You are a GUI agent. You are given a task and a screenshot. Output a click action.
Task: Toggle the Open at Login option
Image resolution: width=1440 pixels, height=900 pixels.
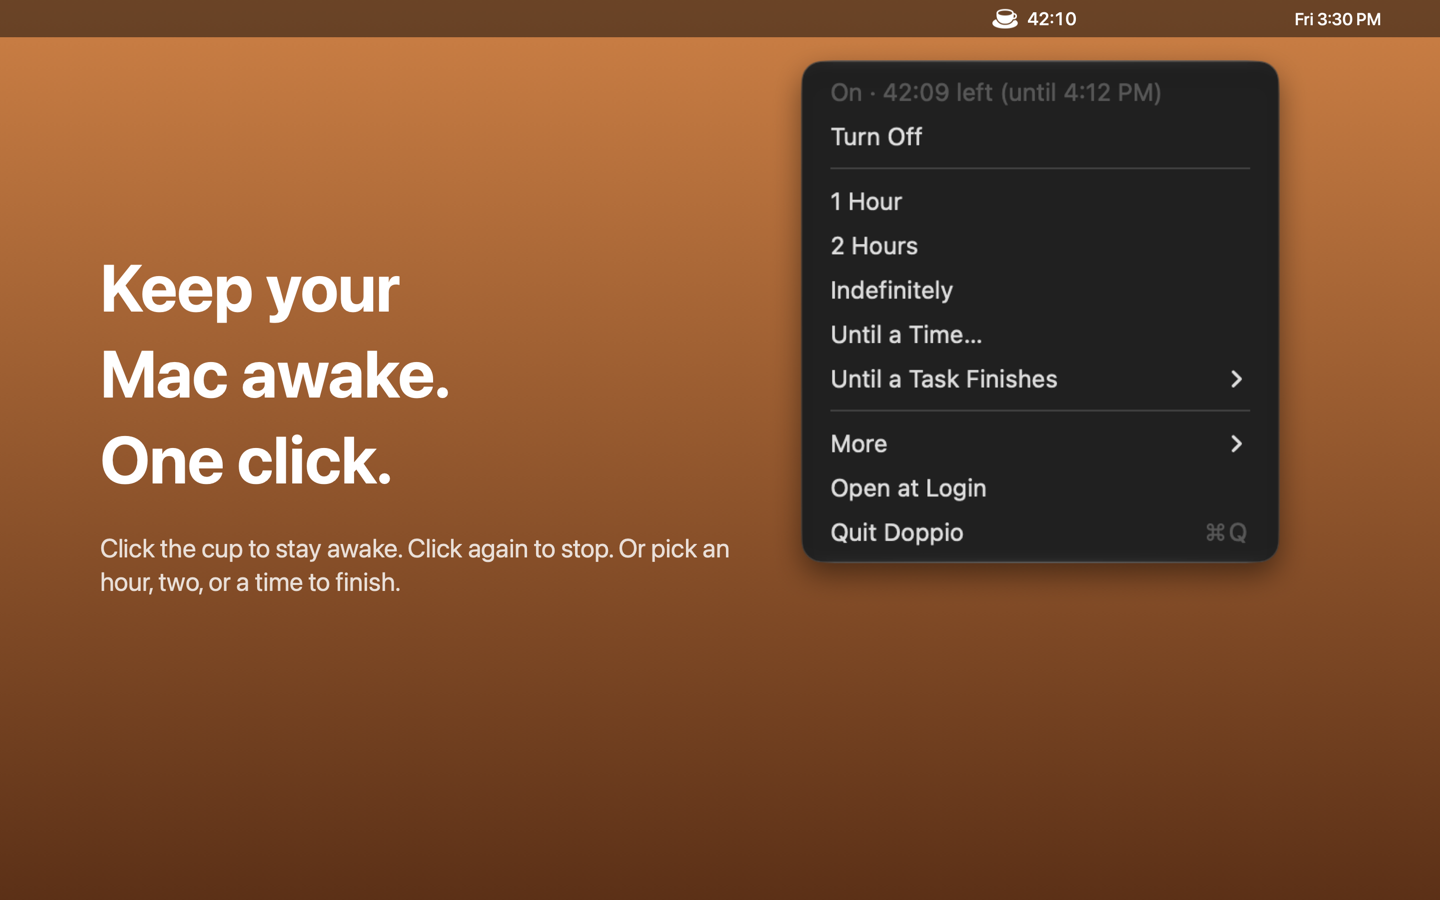pos(1040,488)
